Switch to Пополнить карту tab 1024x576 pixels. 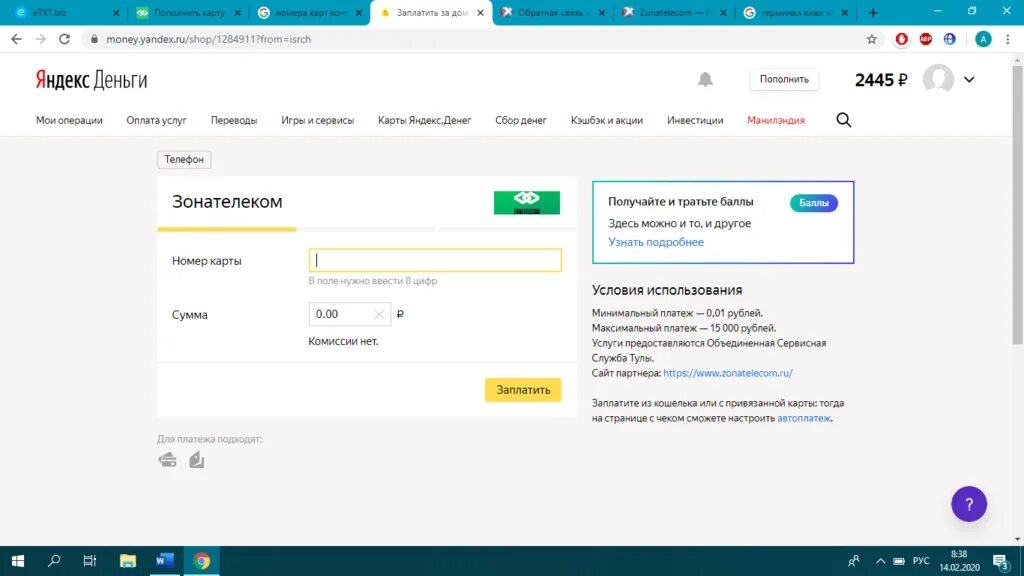[x=187, y=12]
